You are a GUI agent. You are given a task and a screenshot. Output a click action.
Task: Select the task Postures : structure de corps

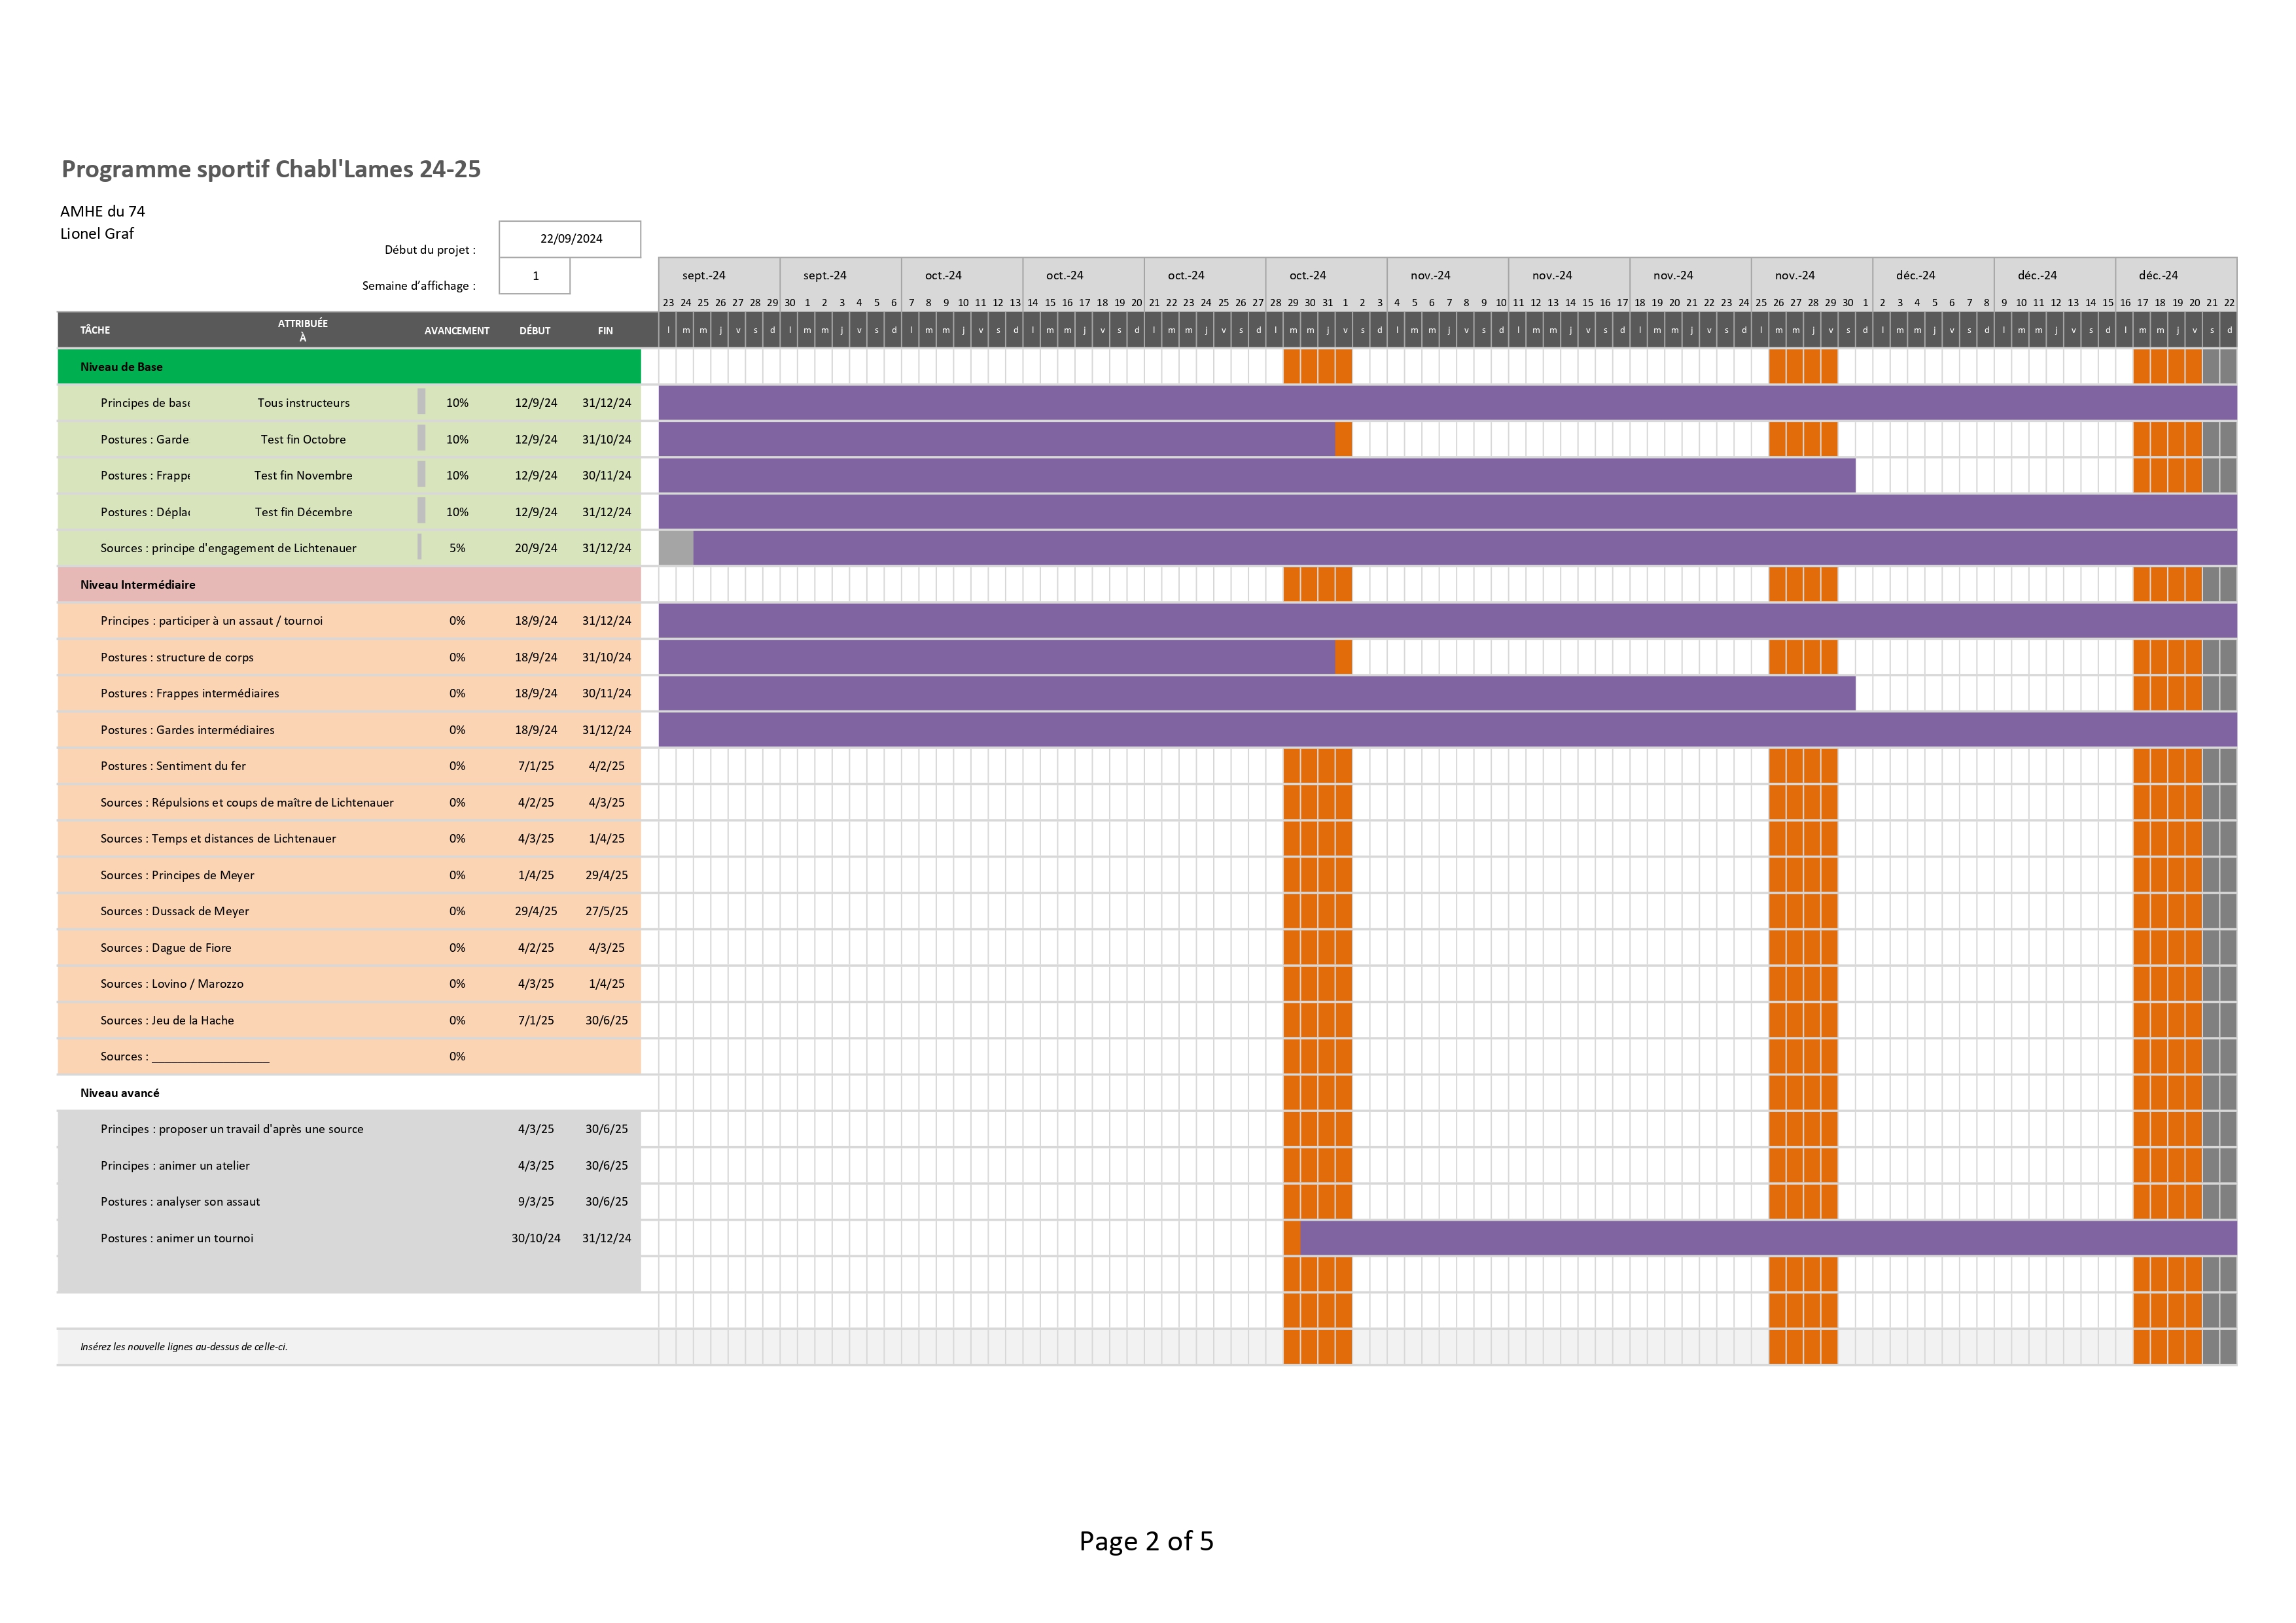(x=177, y=657)
